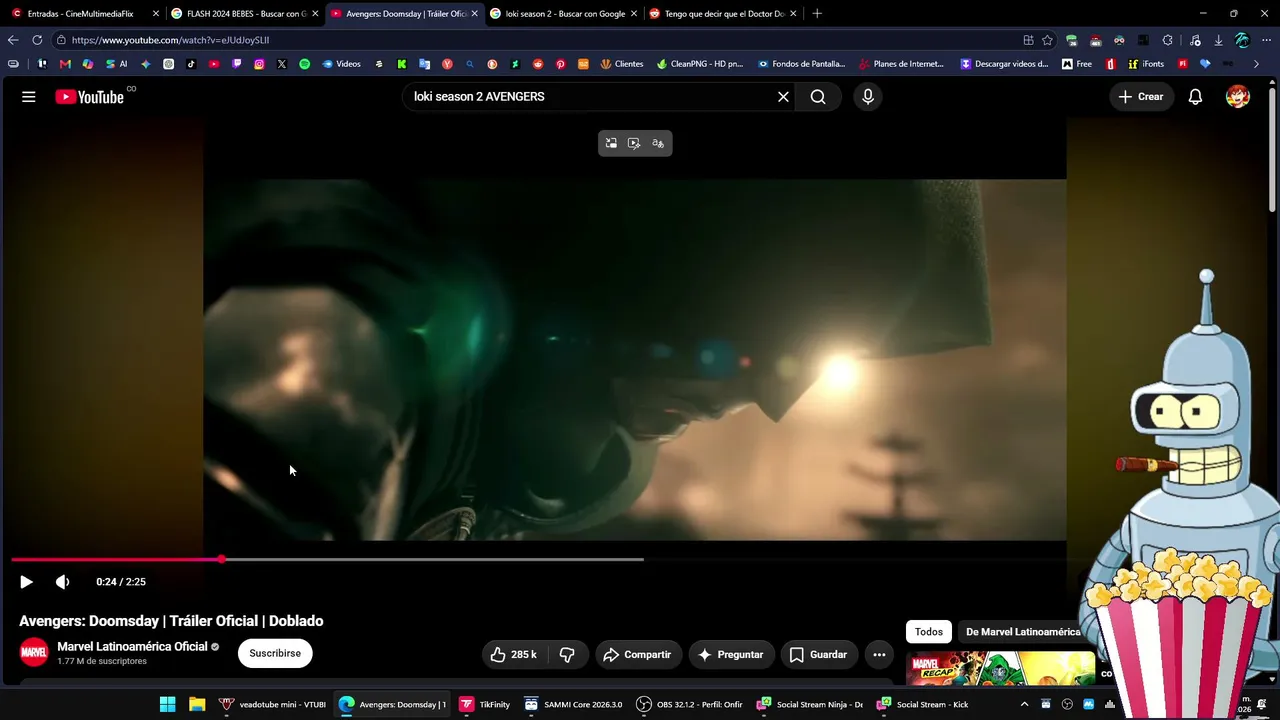Click the video enhance overlay icon
Viewport: 1280px width, 720px height.
pos(634,143)
